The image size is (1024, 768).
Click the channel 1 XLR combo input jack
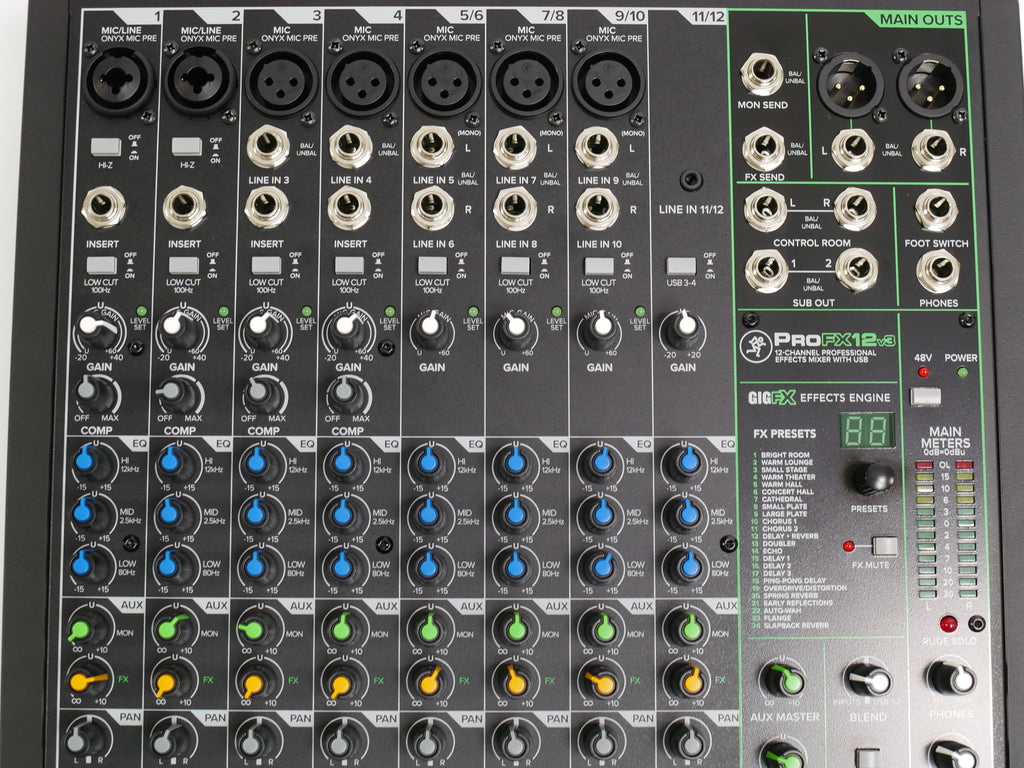click(119, 81)
